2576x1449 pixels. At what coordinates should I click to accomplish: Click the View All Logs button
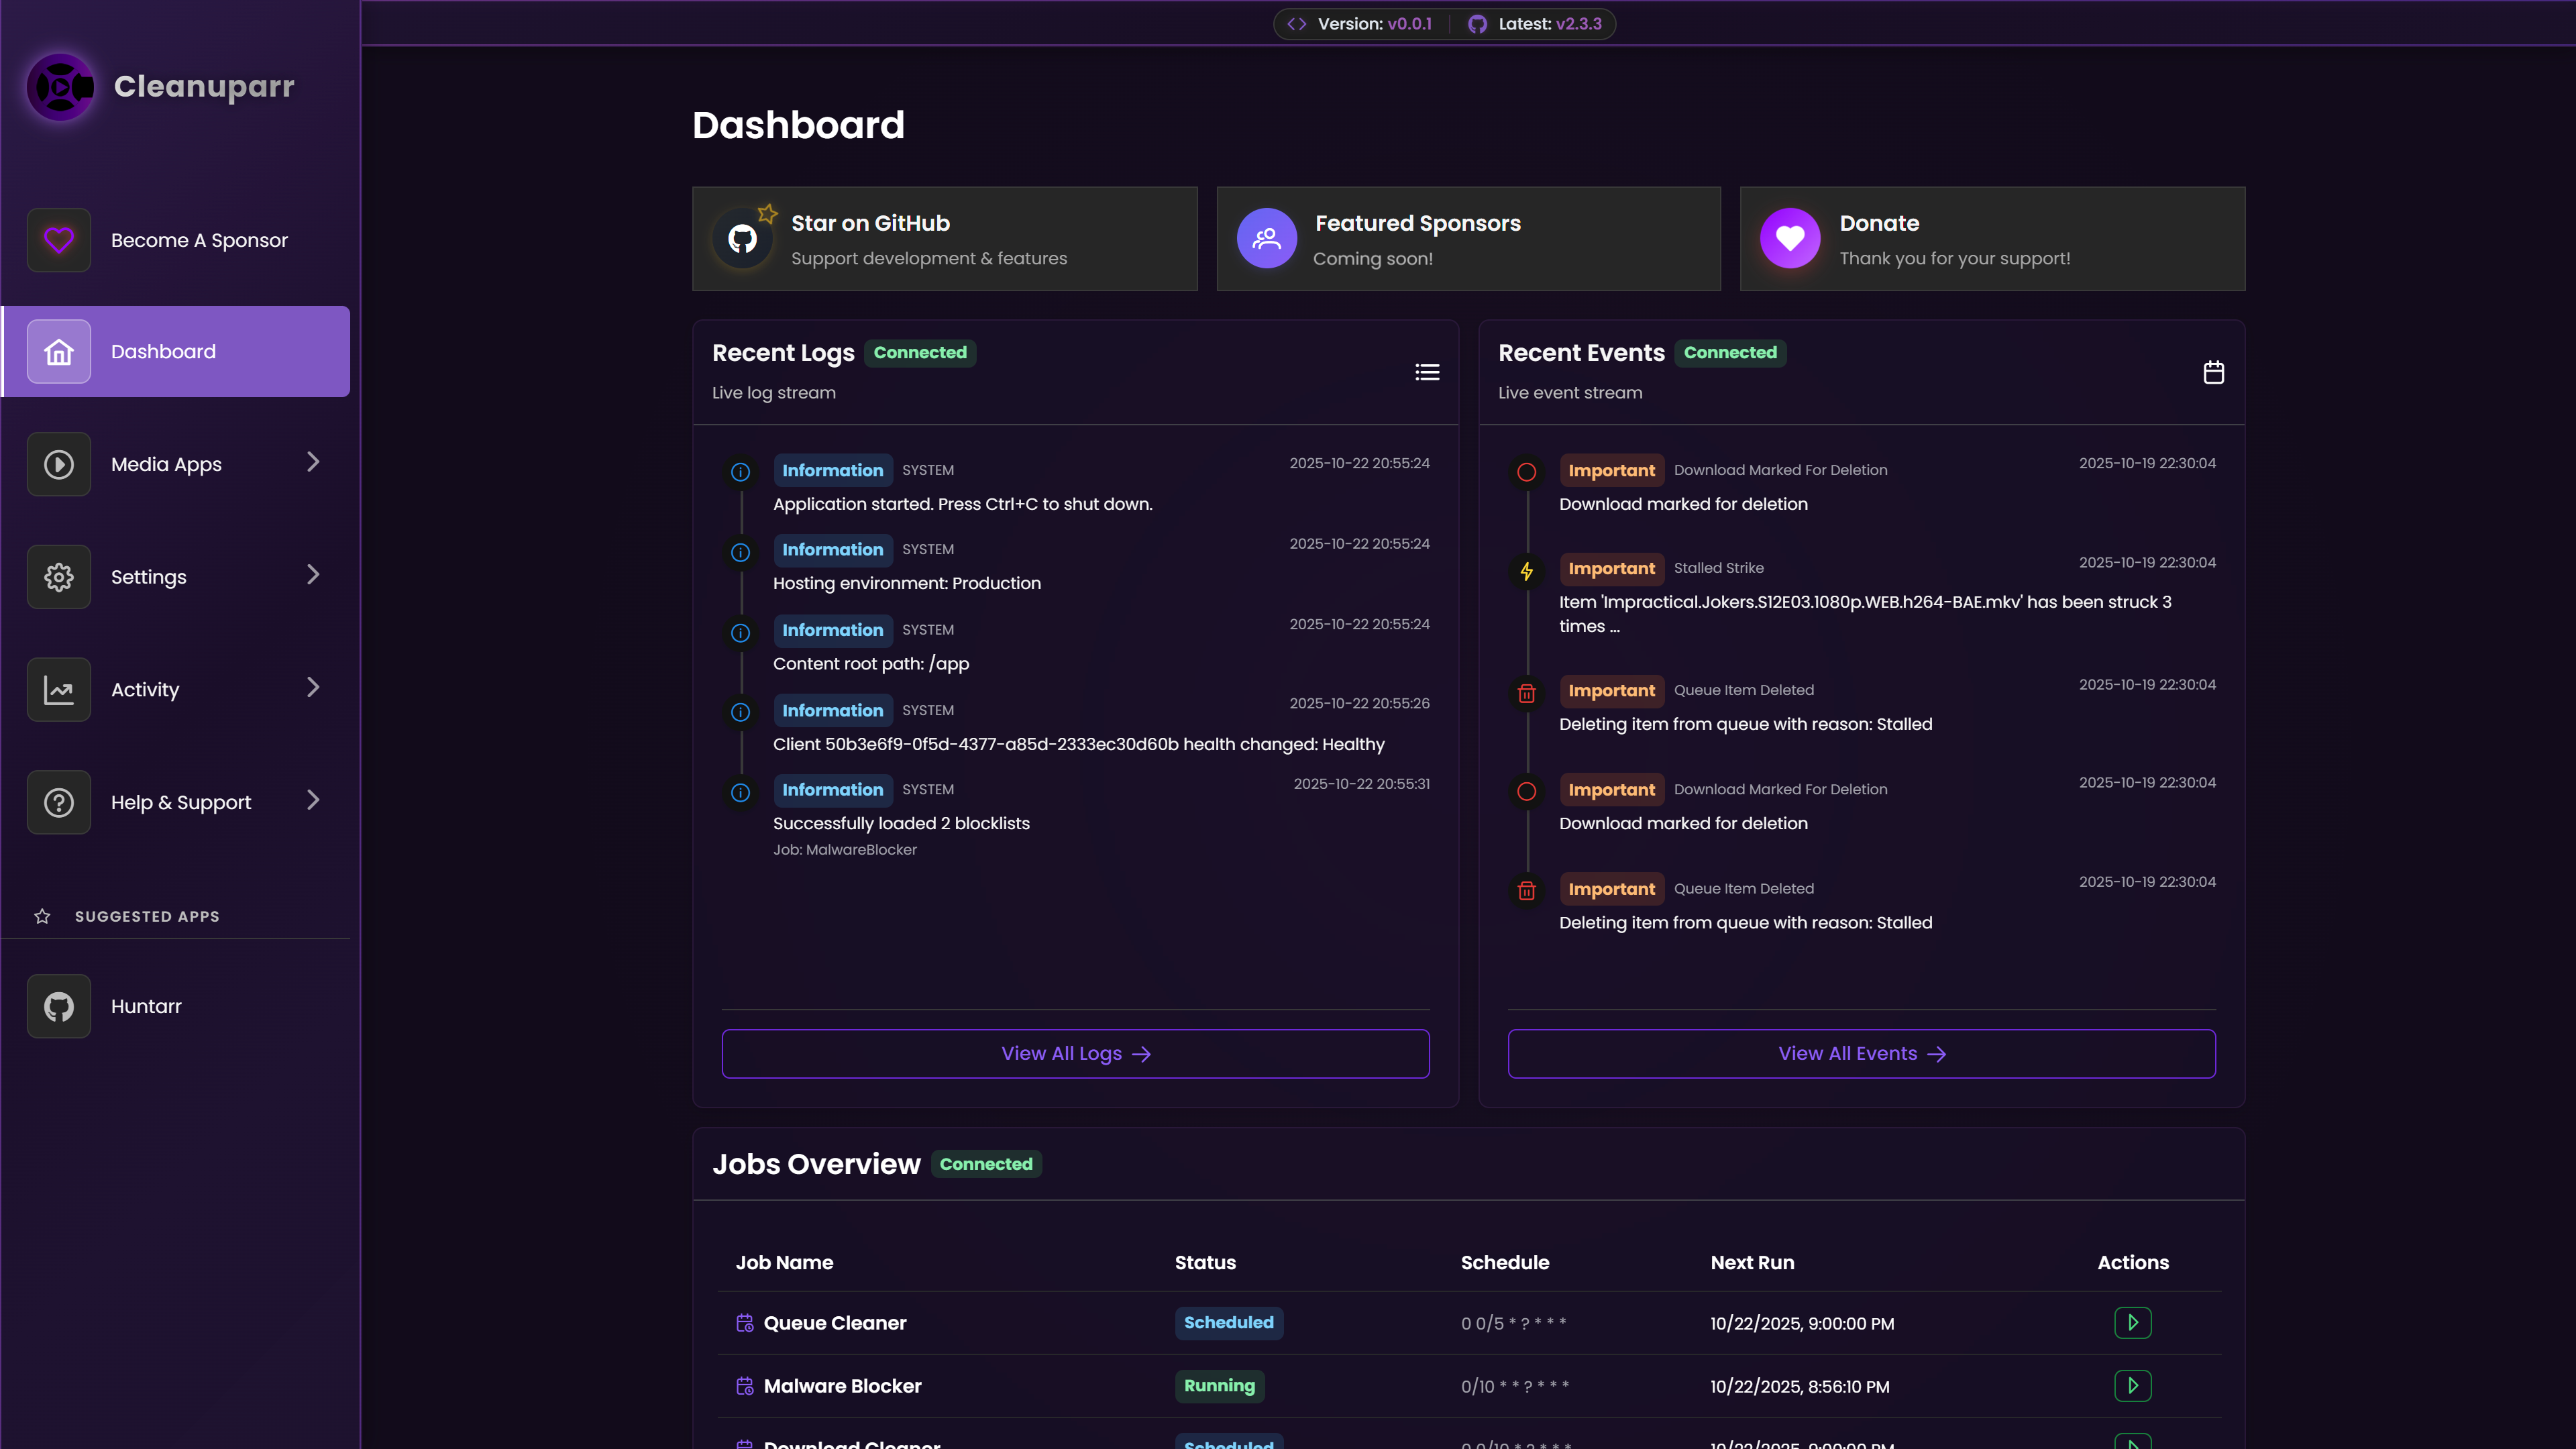[1075, 1053]
